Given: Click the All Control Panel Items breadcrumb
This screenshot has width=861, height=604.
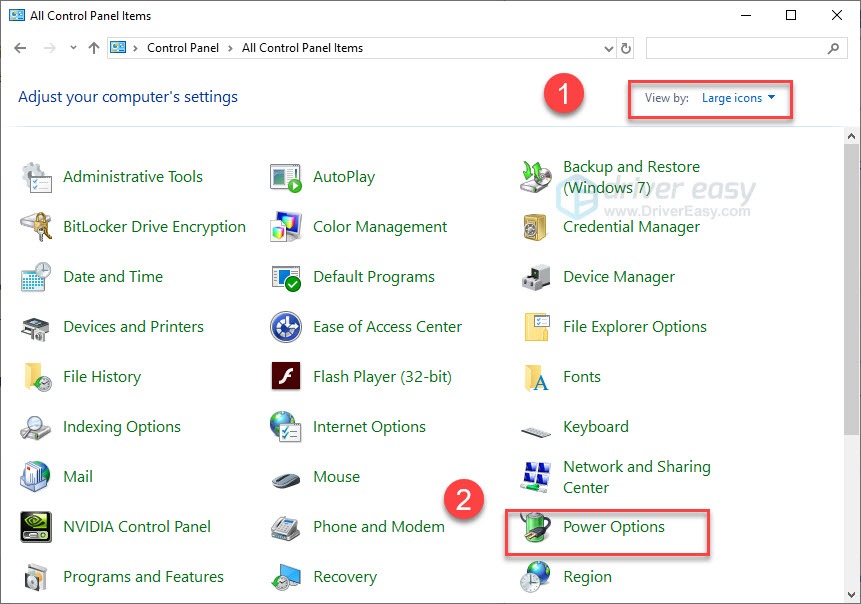Looking at the screenshot, I should pyautogui.click(x=303, y=48).
